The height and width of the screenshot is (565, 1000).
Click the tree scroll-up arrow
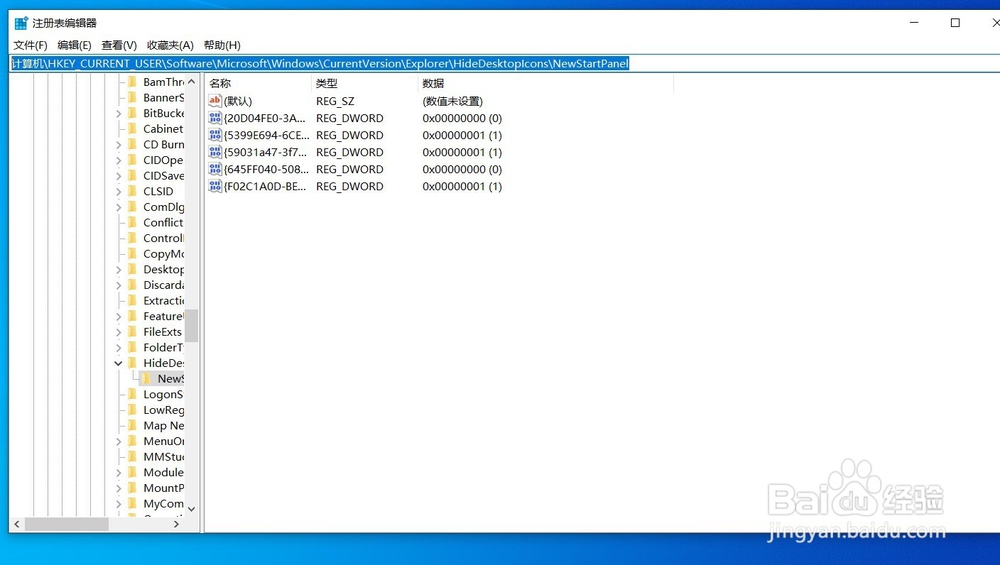point(191,82)
